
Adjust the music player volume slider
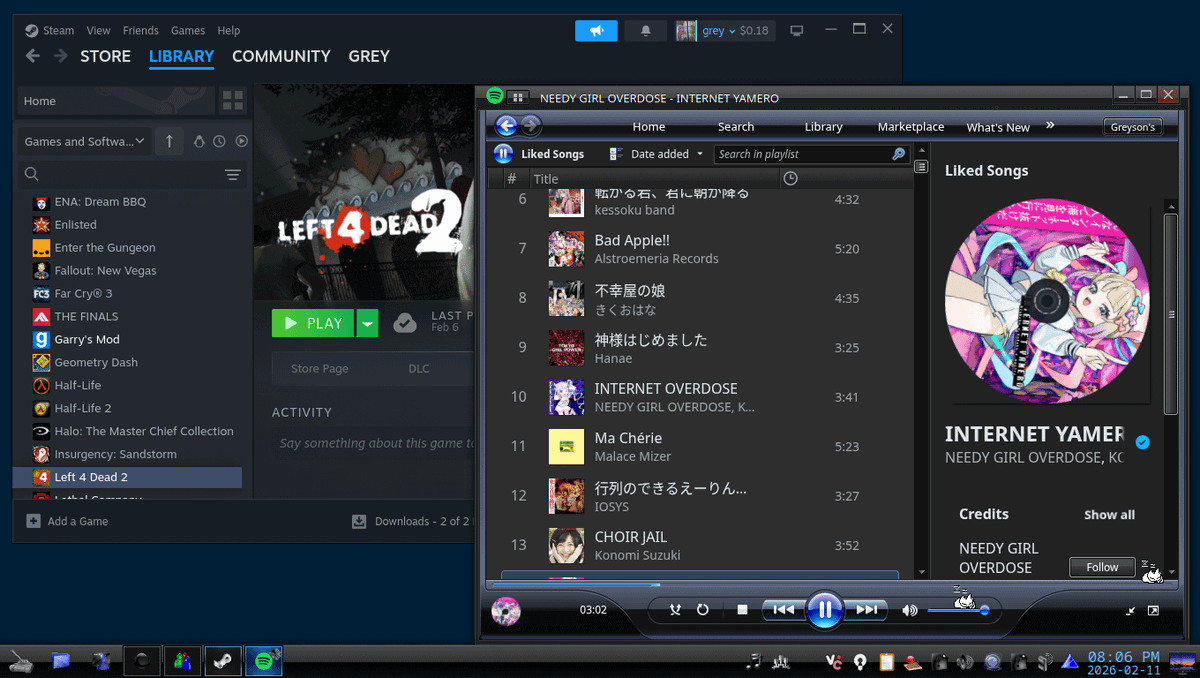coord(958,610)
